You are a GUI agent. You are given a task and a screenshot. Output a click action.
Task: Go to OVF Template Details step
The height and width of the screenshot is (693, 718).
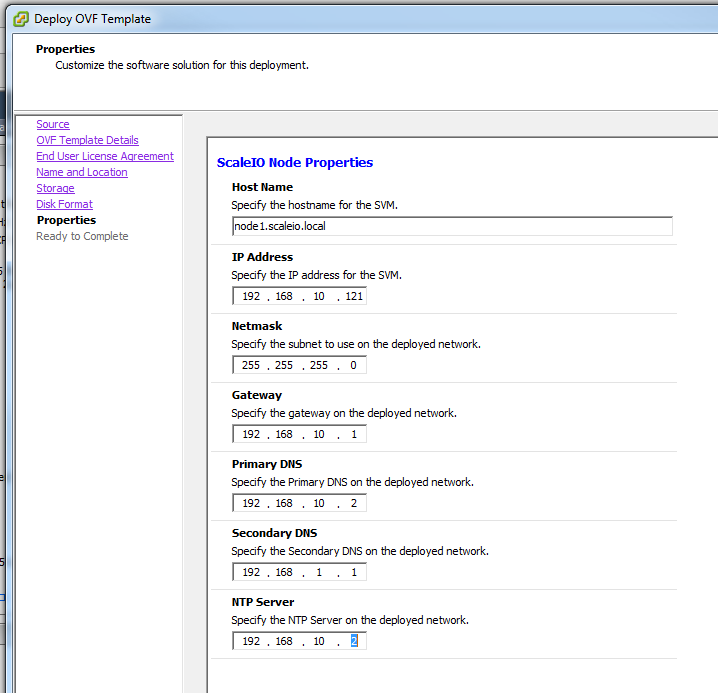coord(87,140)
